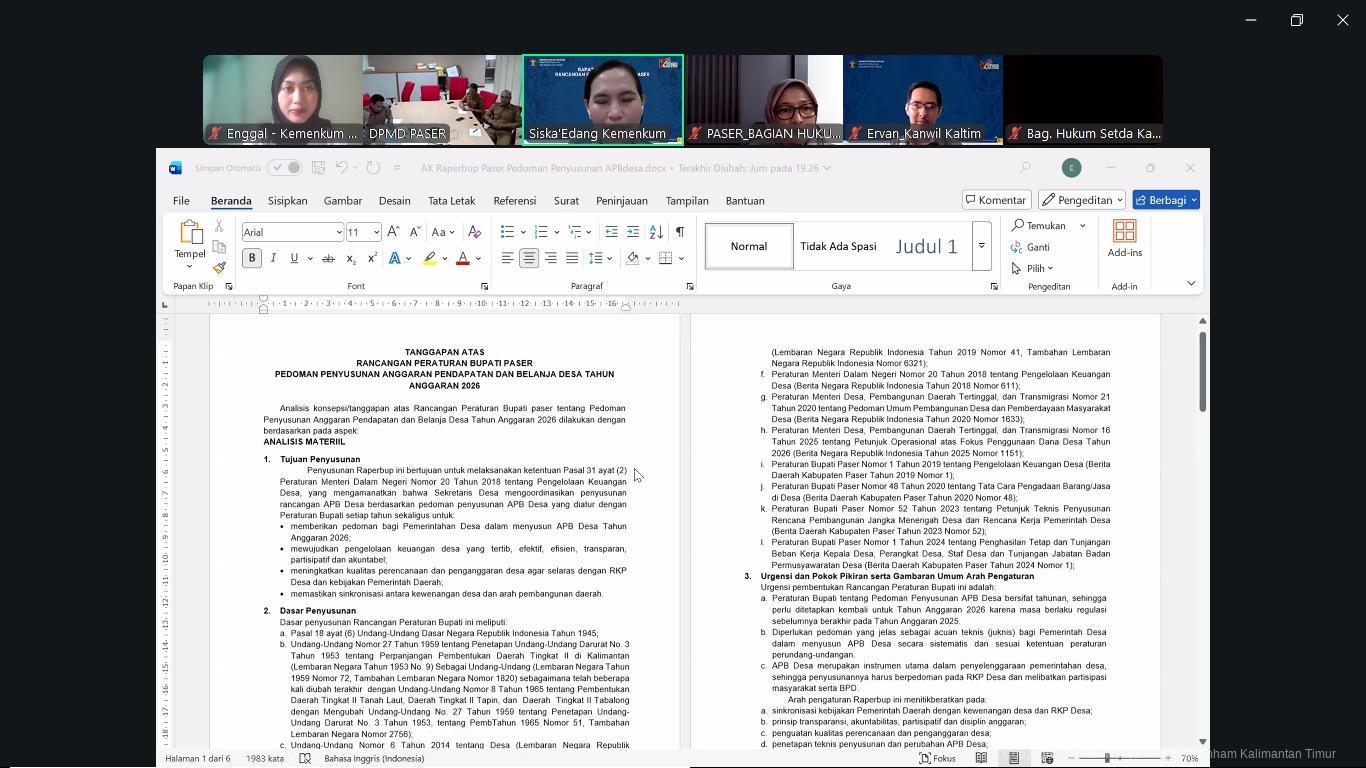Open the font name dropdown showing Arial
This screenshot has width=1366, height=768.
[338, 232]
